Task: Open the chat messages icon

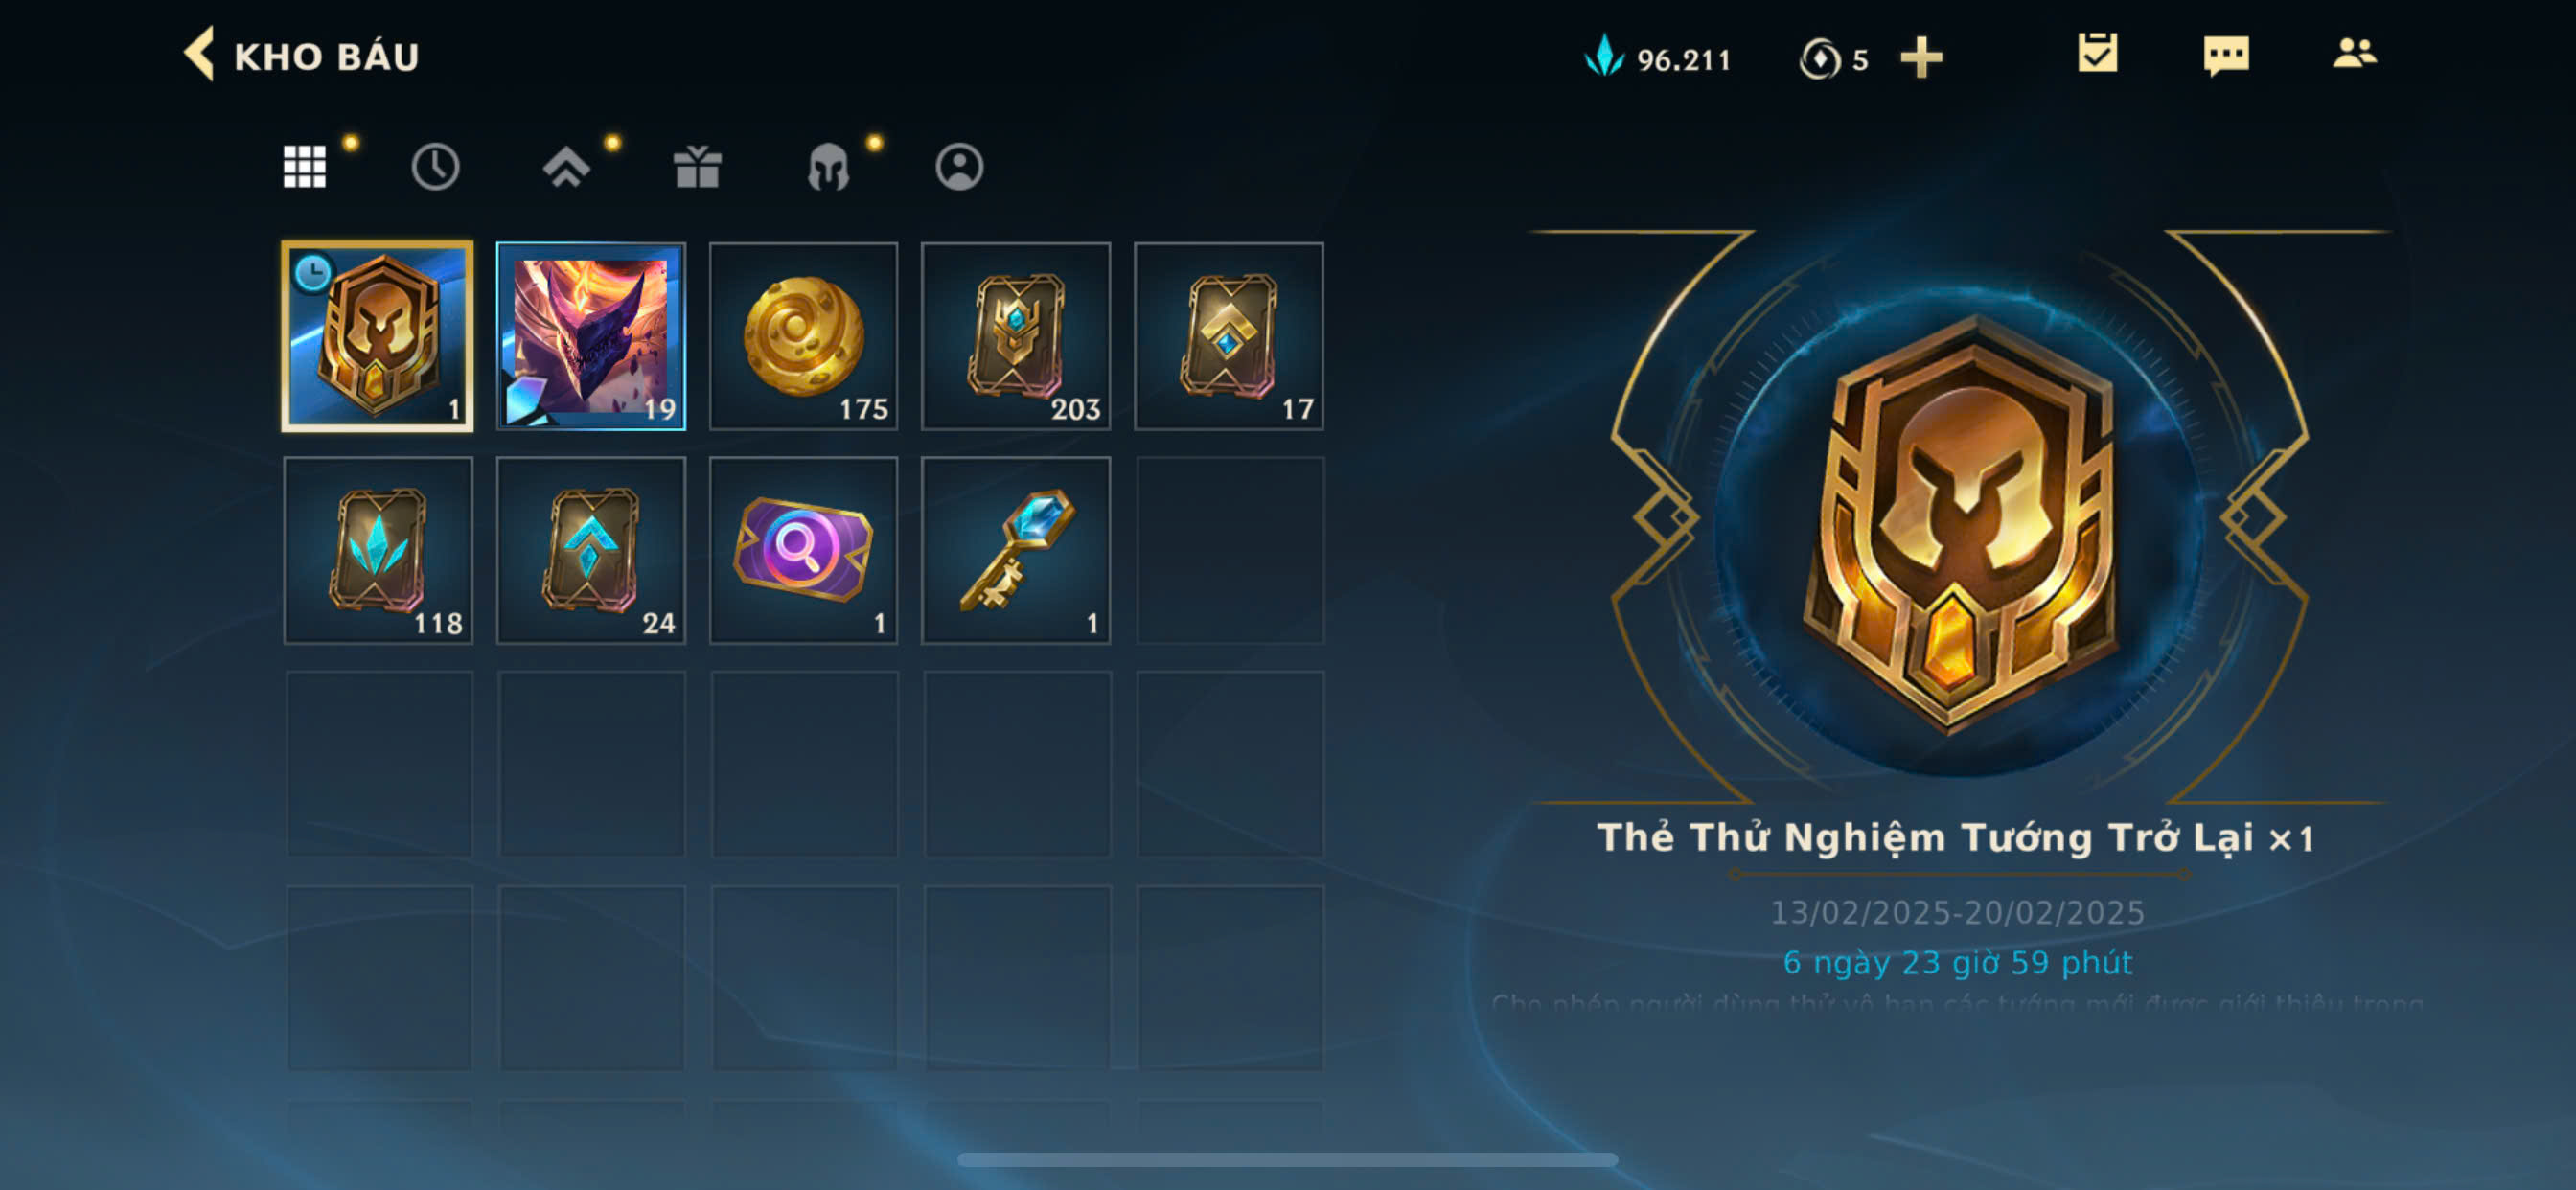Action: click(x=2226, y=56)
